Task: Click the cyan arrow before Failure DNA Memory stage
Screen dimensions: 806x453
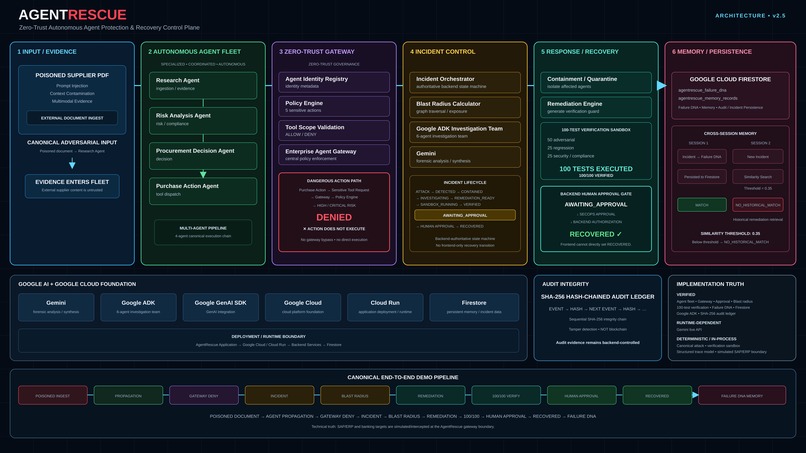Action: (695, 395)
